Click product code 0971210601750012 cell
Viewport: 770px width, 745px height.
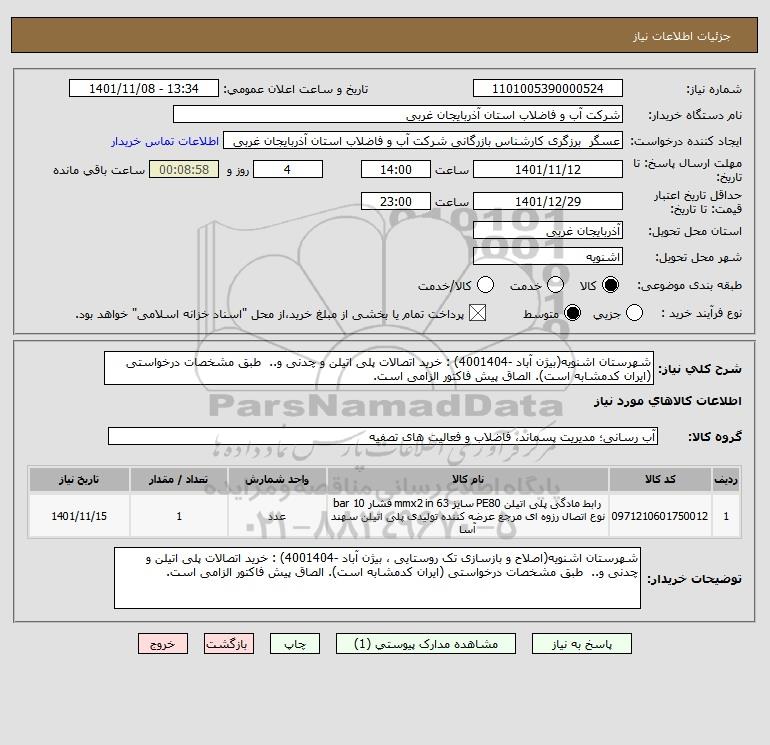660,516
